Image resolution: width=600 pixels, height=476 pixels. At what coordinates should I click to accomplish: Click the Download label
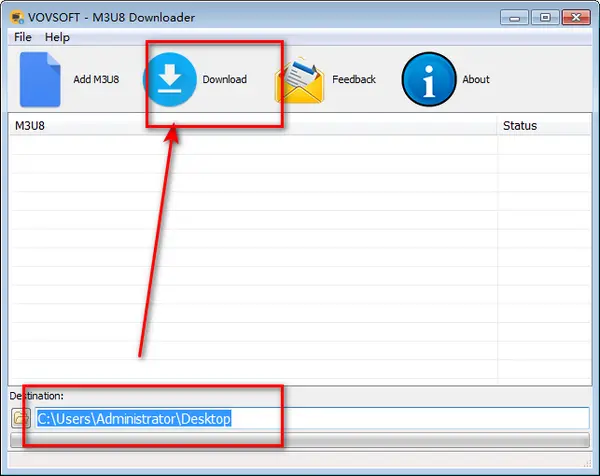pos(225,79)
